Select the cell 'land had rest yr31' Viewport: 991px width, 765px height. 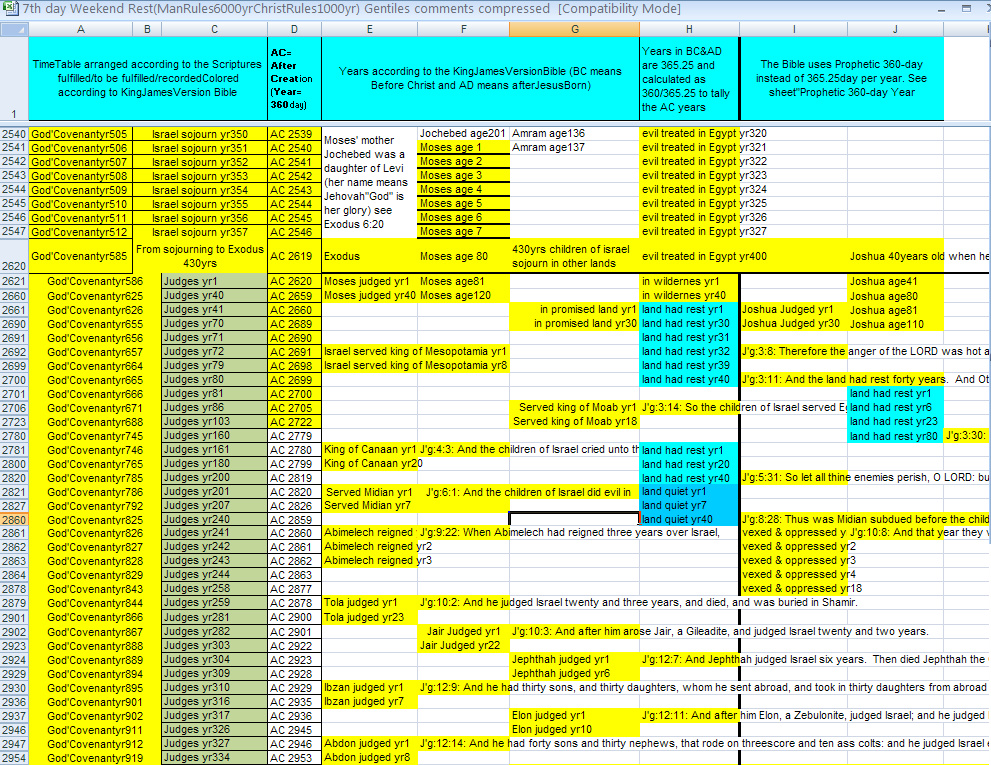click(690, 337)
